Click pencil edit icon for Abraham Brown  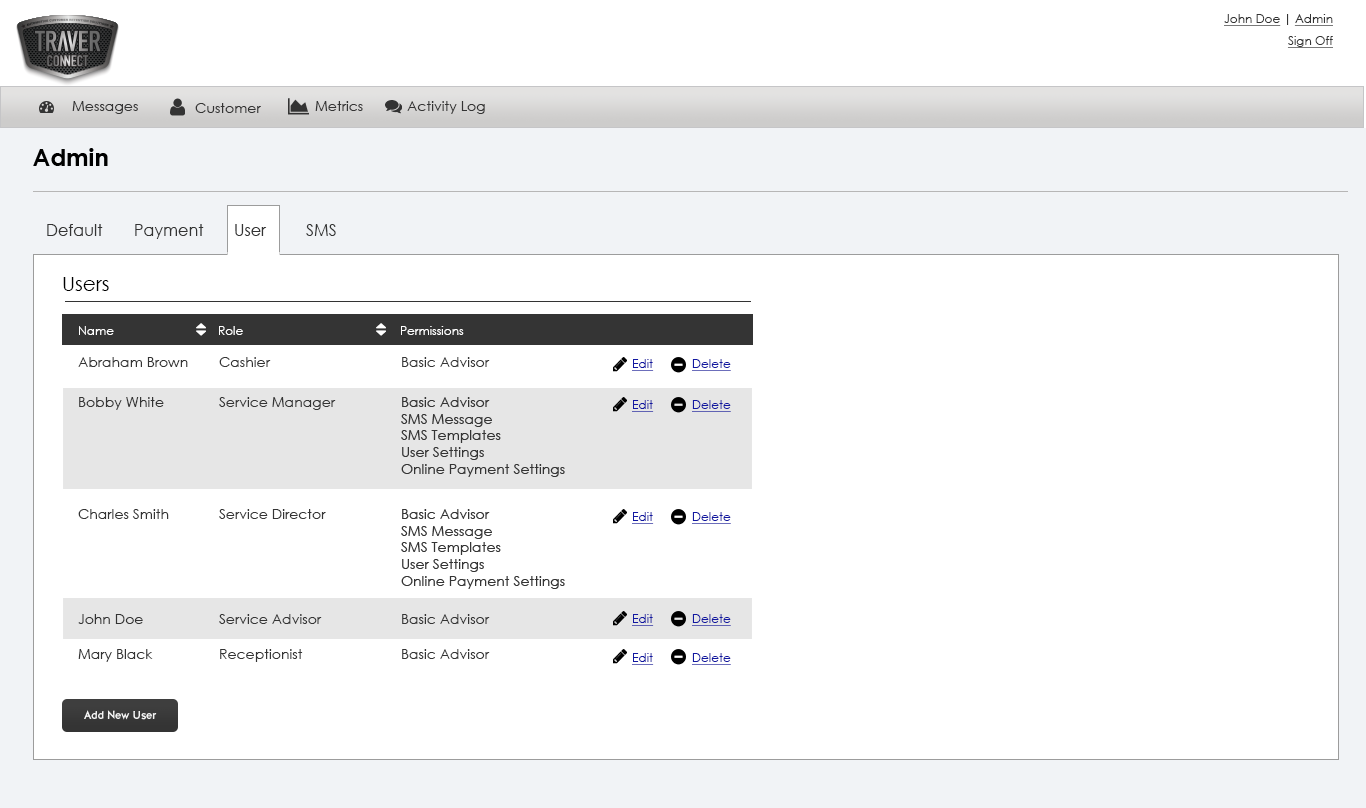(620, 365)
